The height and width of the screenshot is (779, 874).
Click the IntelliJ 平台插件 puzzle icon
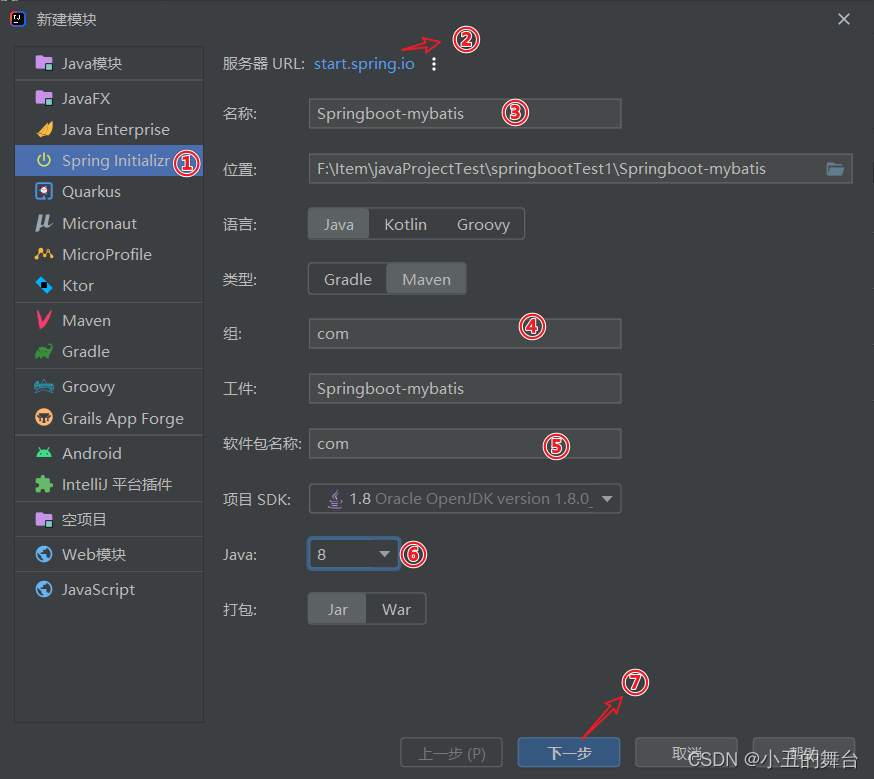click(44, 484)
